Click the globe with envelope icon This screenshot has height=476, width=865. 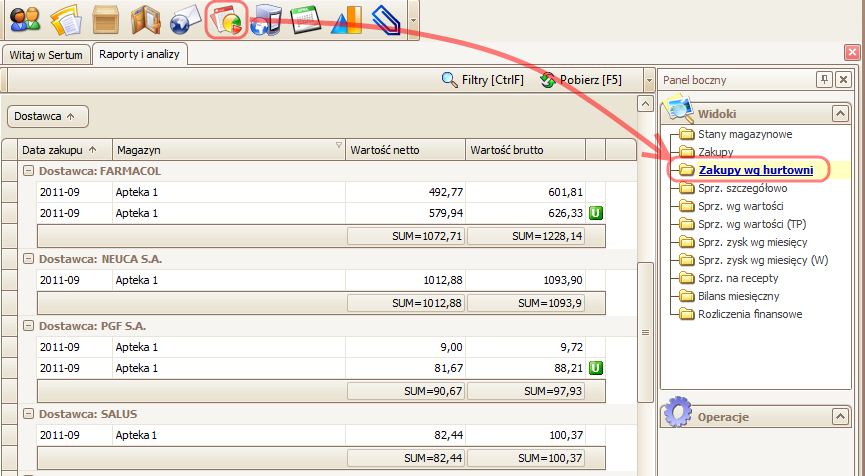coord(186,18)
